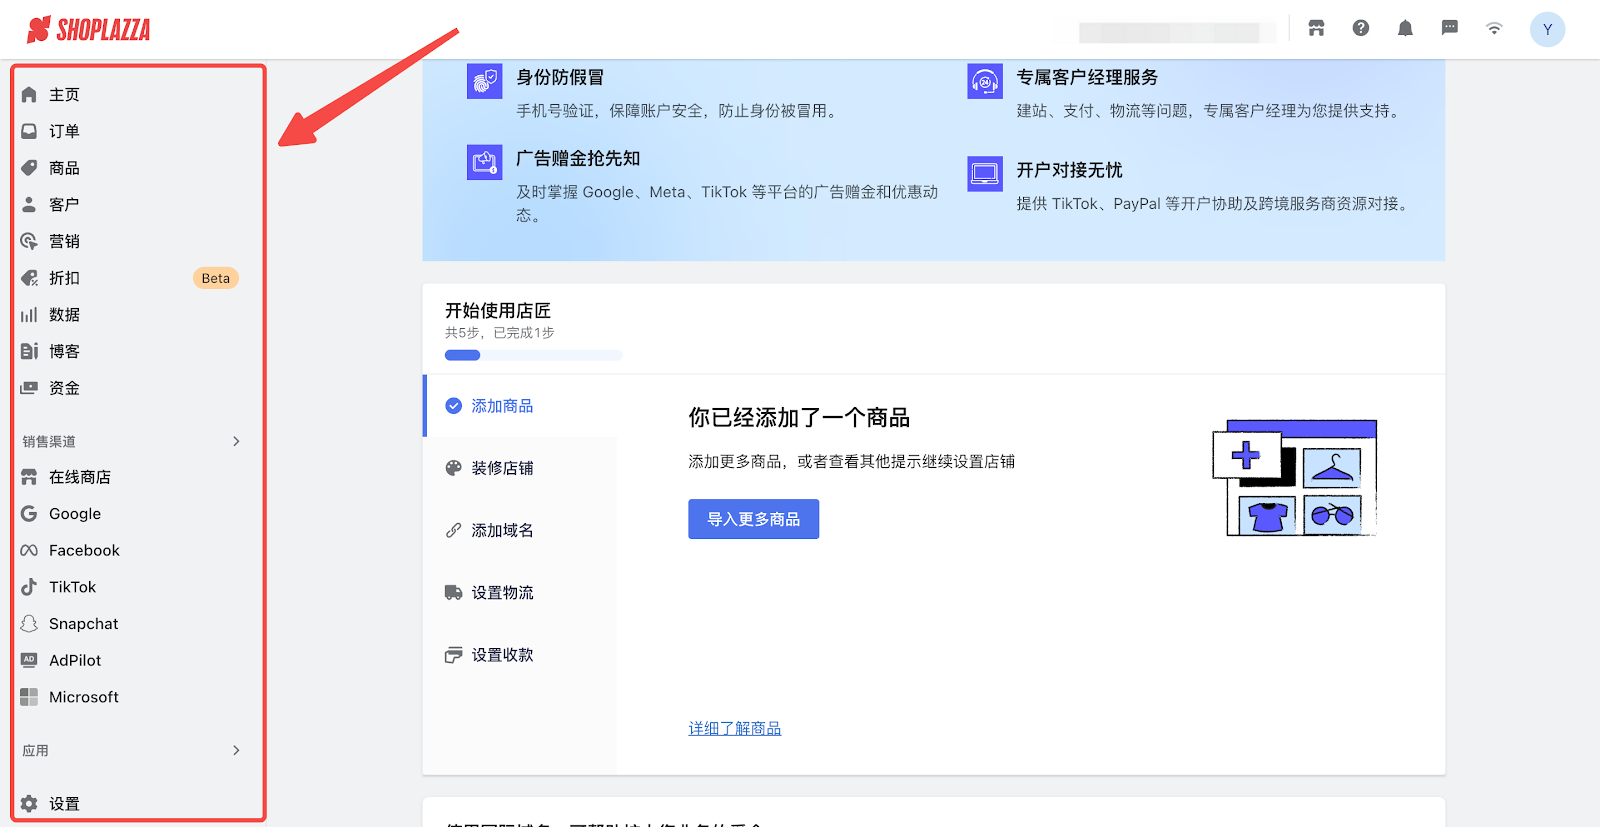Go to 商品 in the sidebar
1600x827 pixels.
(64, 168)
